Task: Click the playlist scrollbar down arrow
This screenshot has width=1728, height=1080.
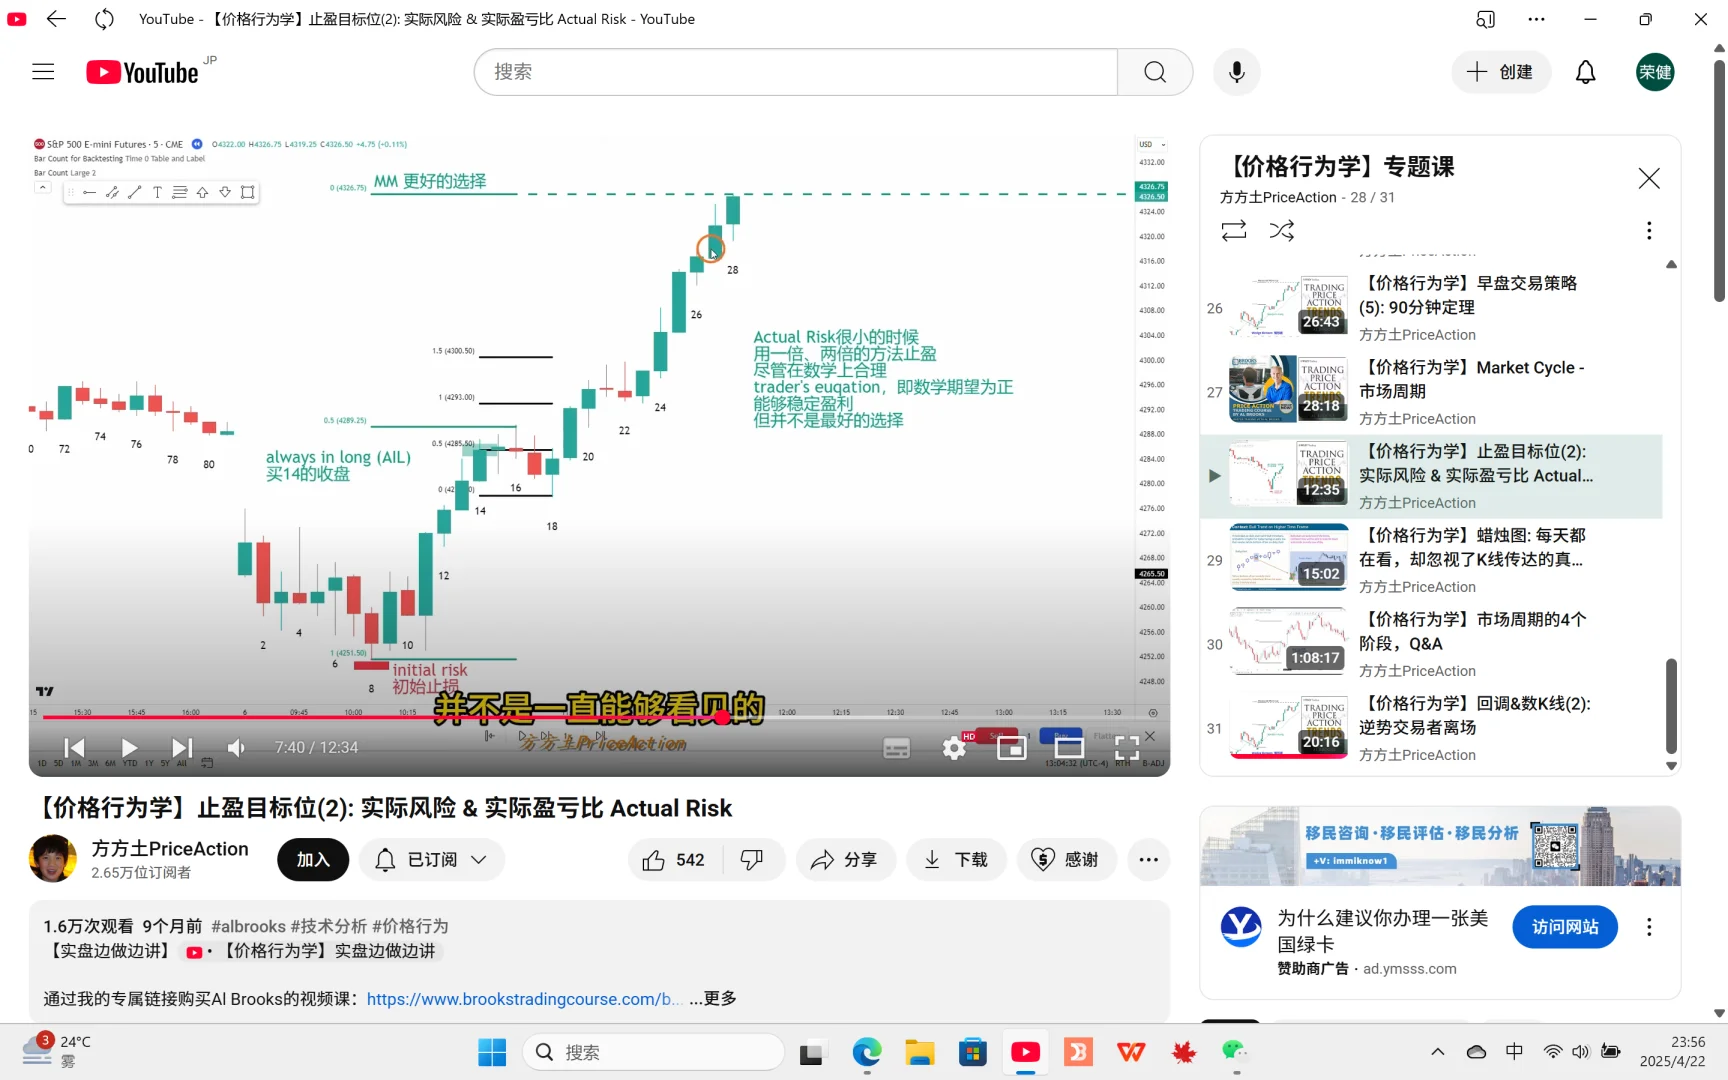Action: (x=1671, y=766)
